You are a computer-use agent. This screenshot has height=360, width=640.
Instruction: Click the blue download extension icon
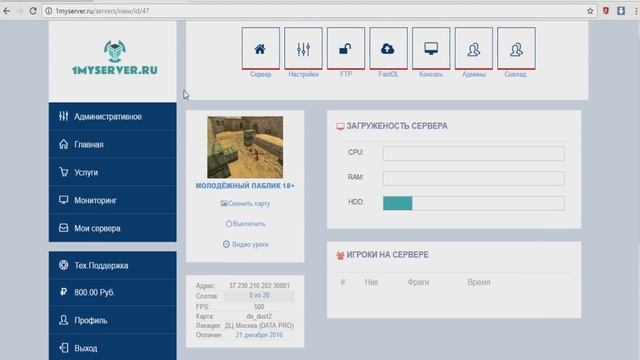[x=621, y=11]
